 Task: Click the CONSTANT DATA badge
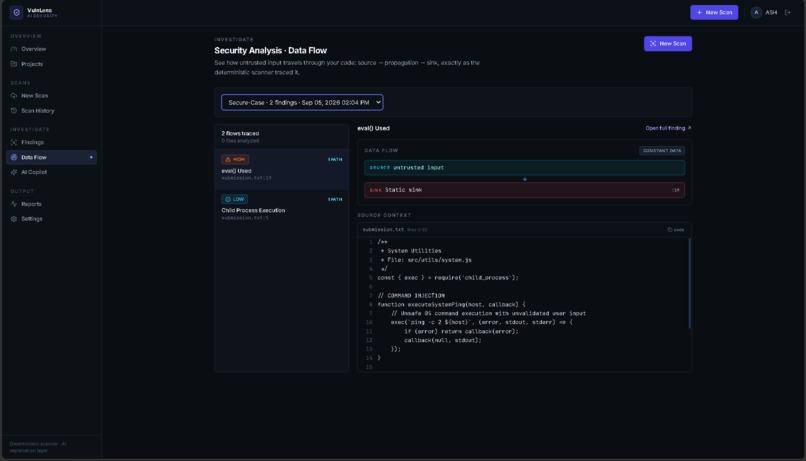[x=662, y=151]
